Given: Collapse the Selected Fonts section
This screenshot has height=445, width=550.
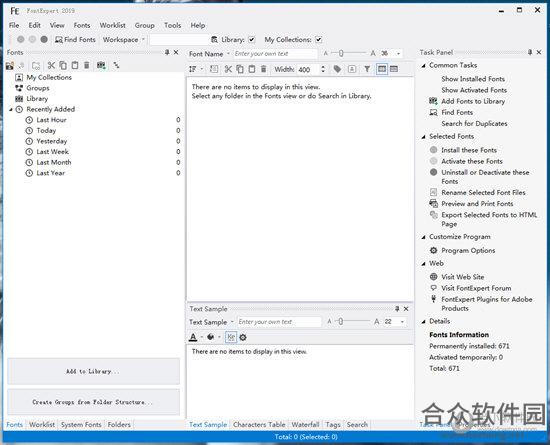Looking at the screenshot, I should coord(423,137).
